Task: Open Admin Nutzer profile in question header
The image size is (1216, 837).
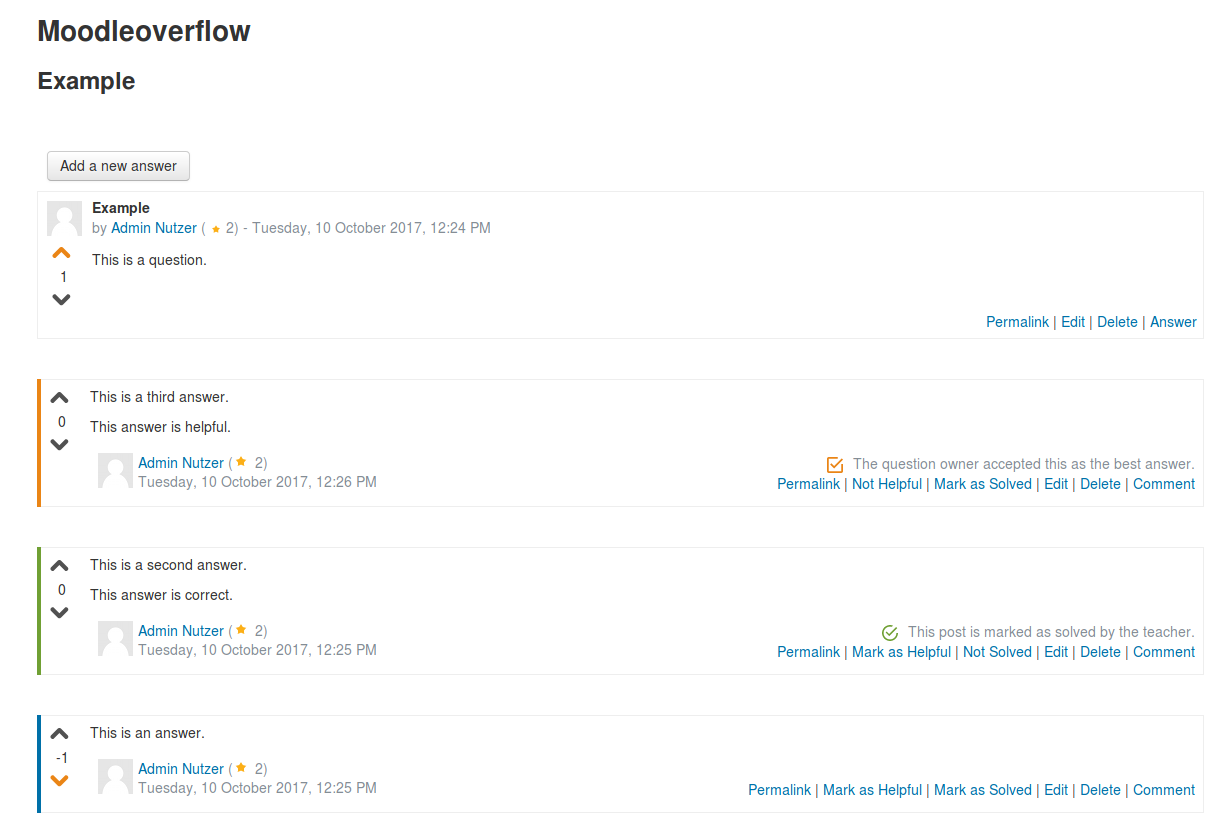Action: [x=154, y=228]
